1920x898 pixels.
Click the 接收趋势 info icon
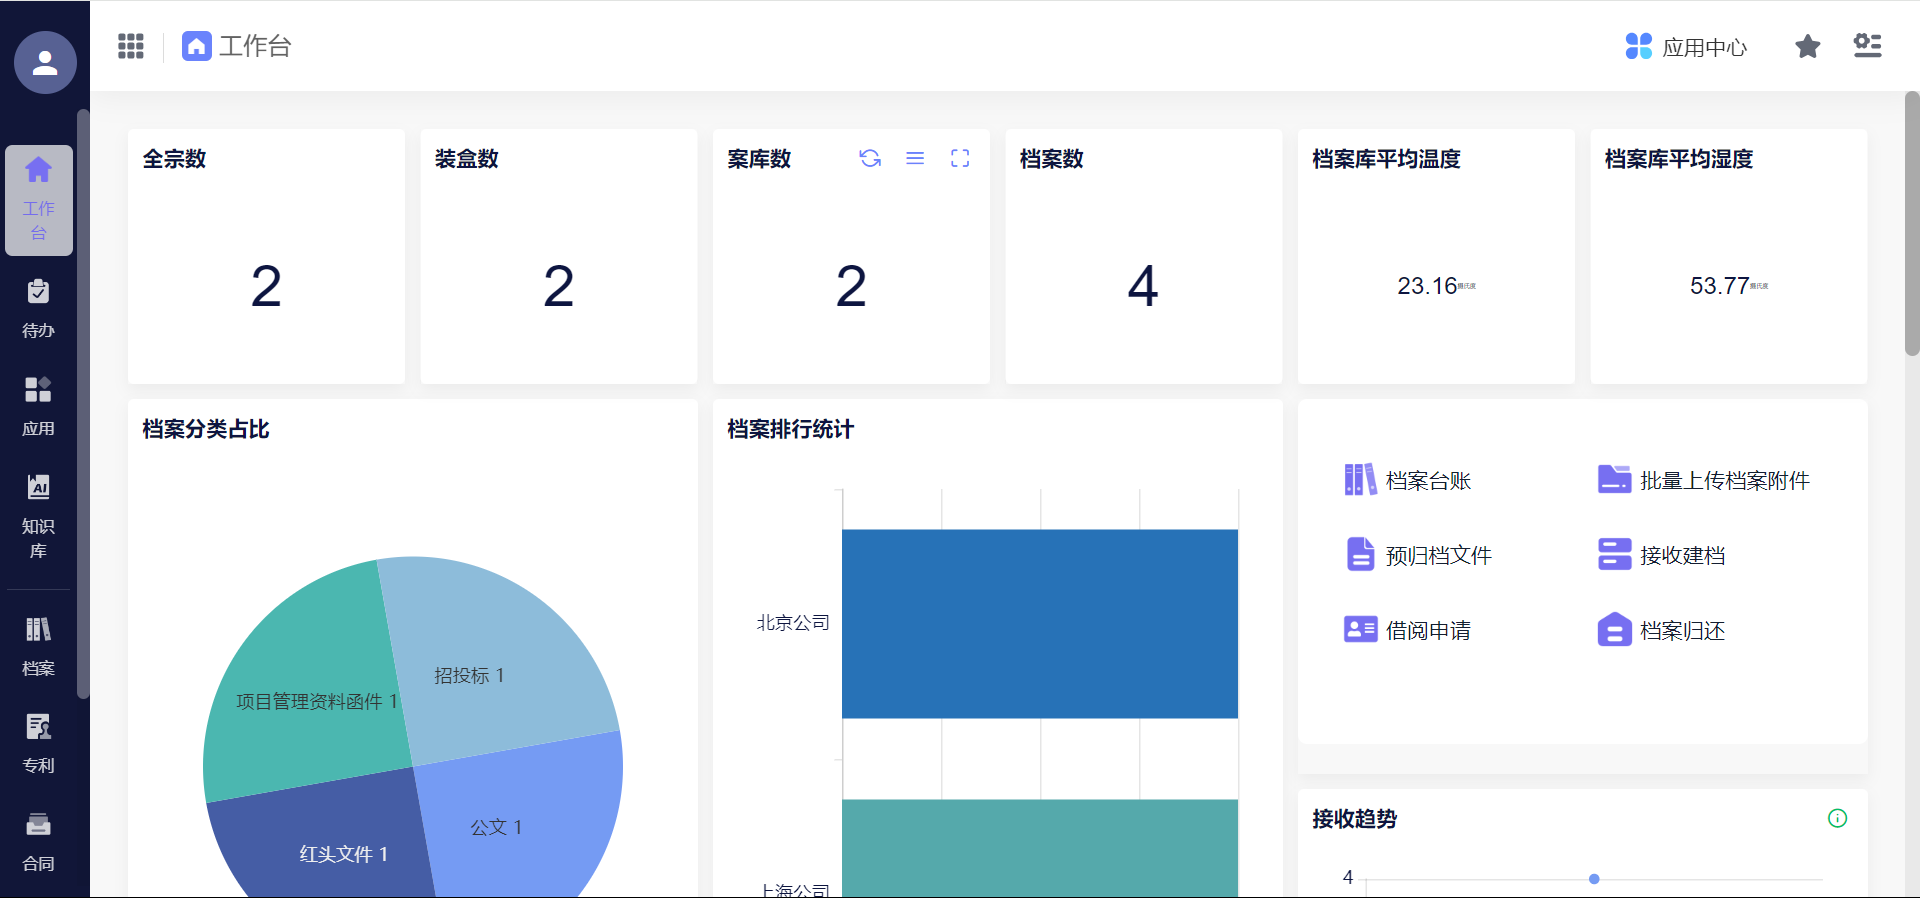pyautogui.click(x=1837, y=818)
